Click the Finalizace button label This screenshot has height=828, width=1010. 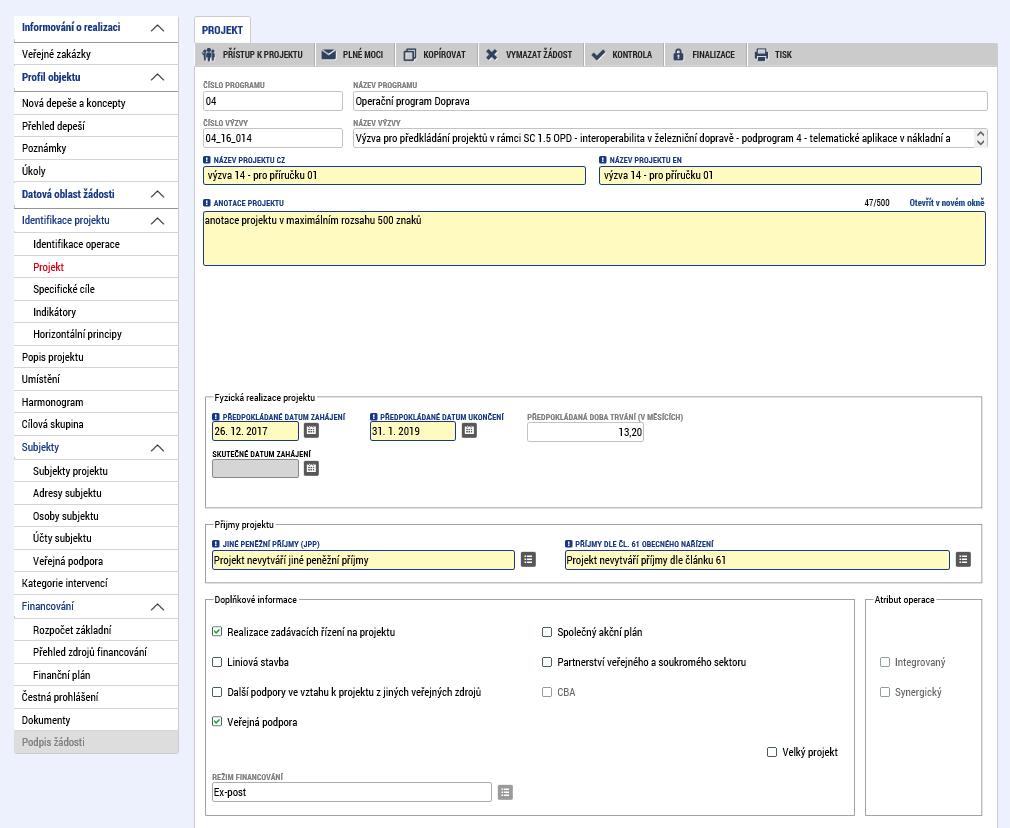(x=713, y=55)
